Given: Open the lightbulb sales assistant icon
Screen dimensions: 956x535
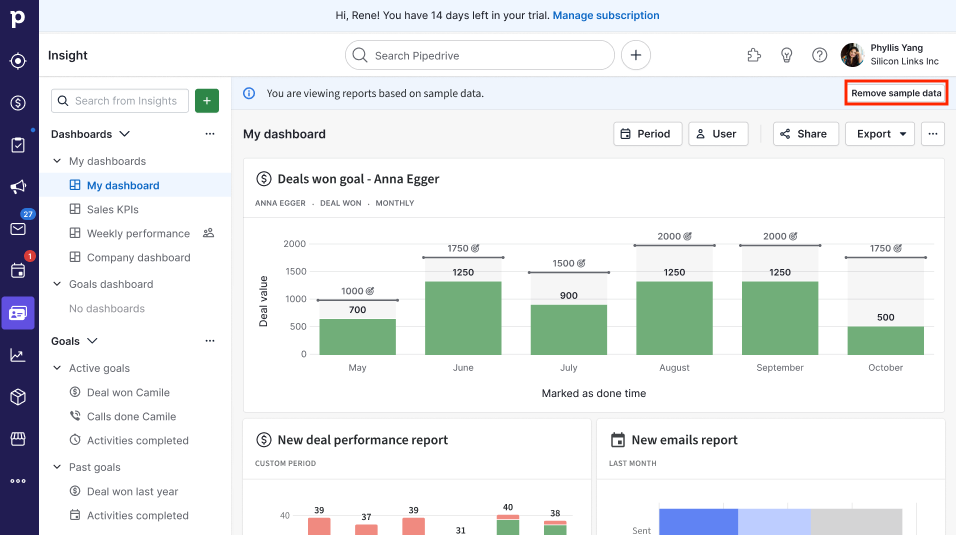Looking at the screenshot, I should pos(787,56).
